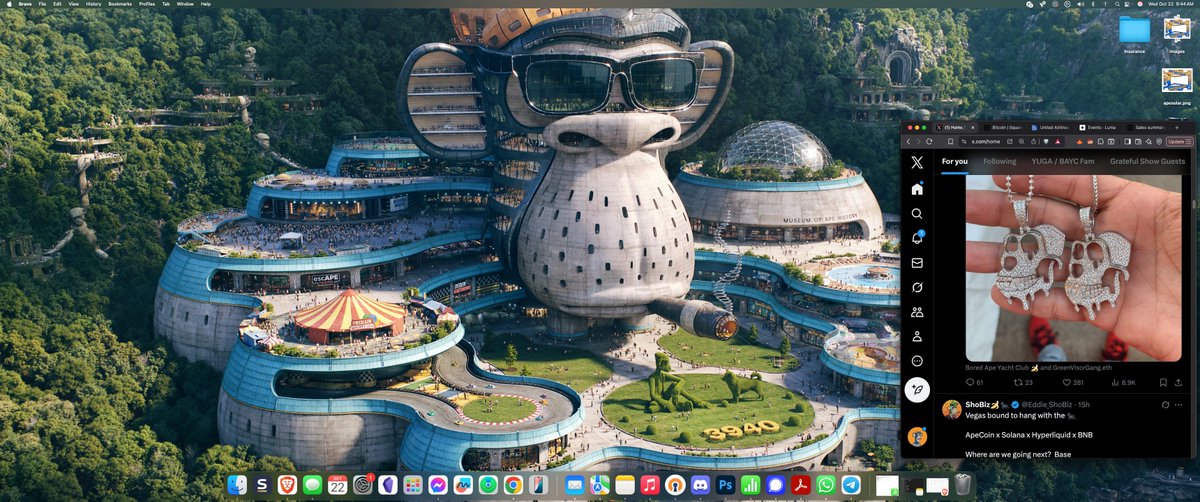Switch to the Following tab
The image size is (1200, 502).
999,161
